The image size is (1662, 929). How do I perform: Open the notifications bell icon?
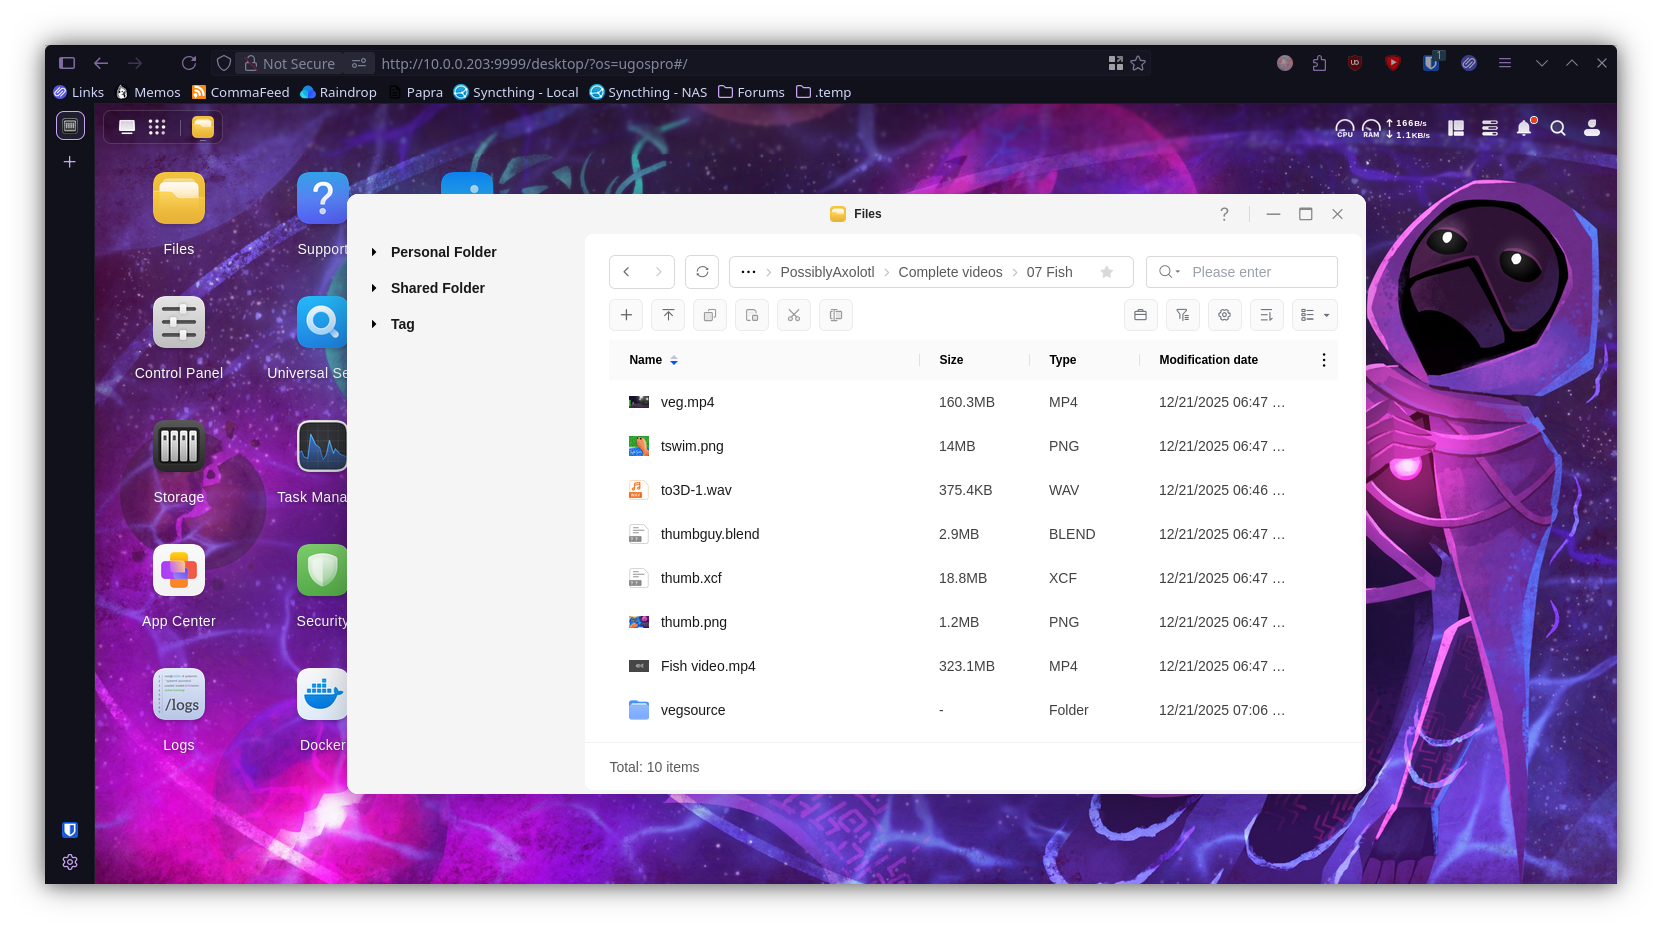(1524, 128)
